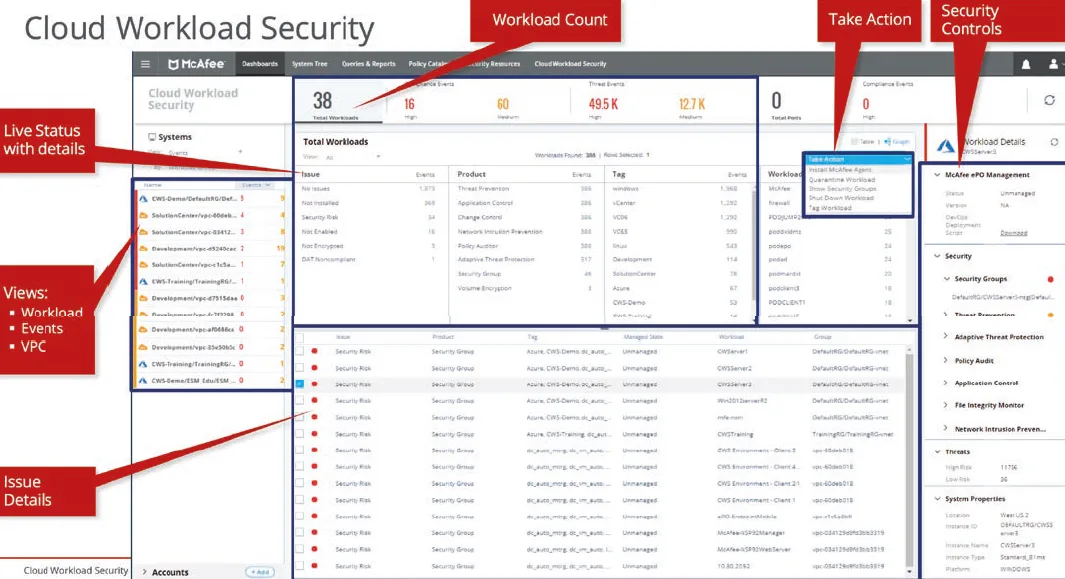This screenshot has height=579, width=1065.
Task: Select Tag Workload from Take Action menu
Action: (830, 208)
